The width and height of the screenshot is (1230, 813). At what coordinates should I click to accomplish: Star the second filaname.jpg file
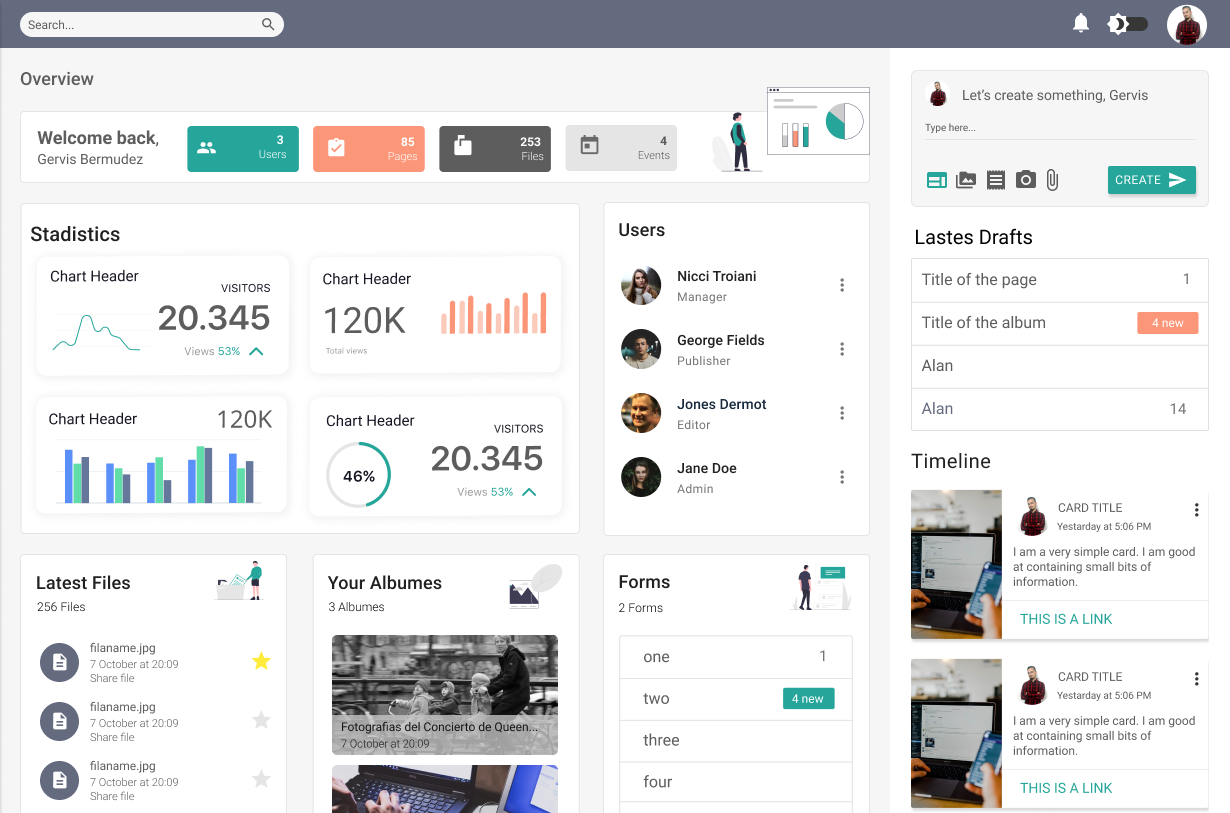click(261, 720)
